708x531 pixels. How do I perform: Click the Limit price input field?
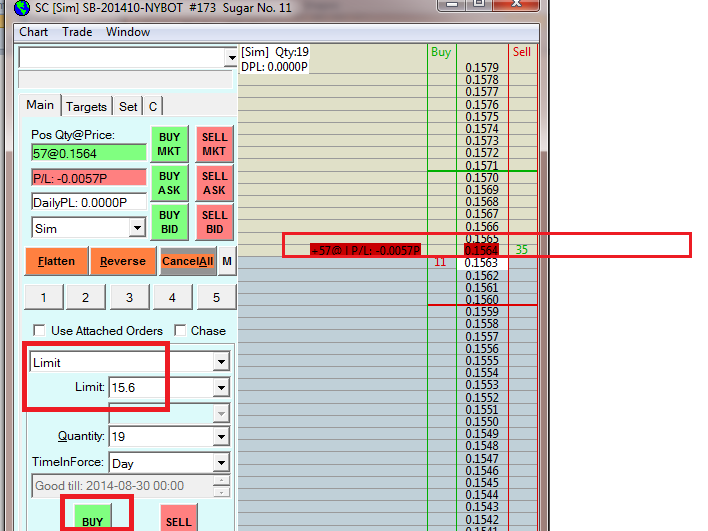[x=161, y=387]
